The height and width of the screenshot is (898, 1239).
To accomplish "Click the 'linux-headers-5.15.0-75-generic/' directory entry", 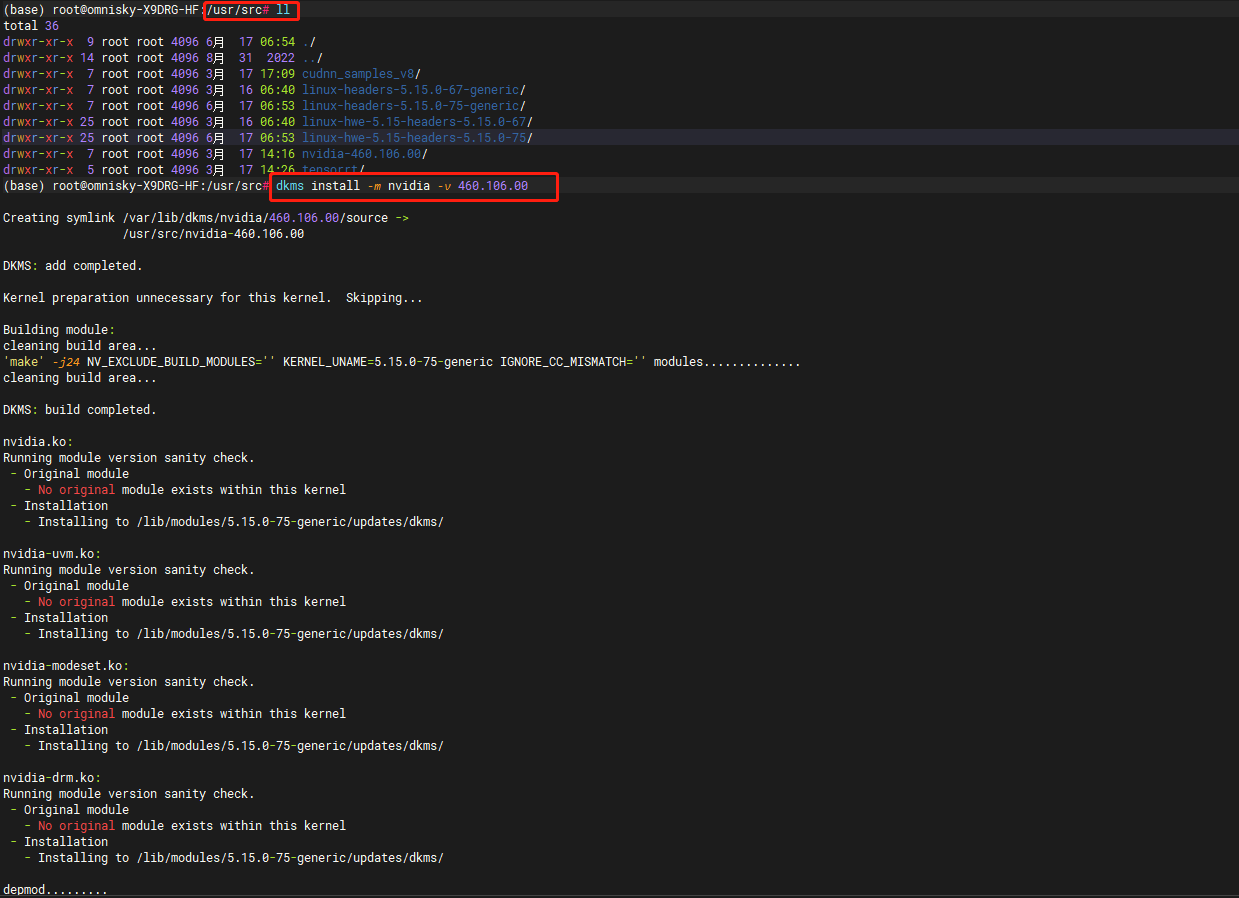I will [x=414, y=106].
